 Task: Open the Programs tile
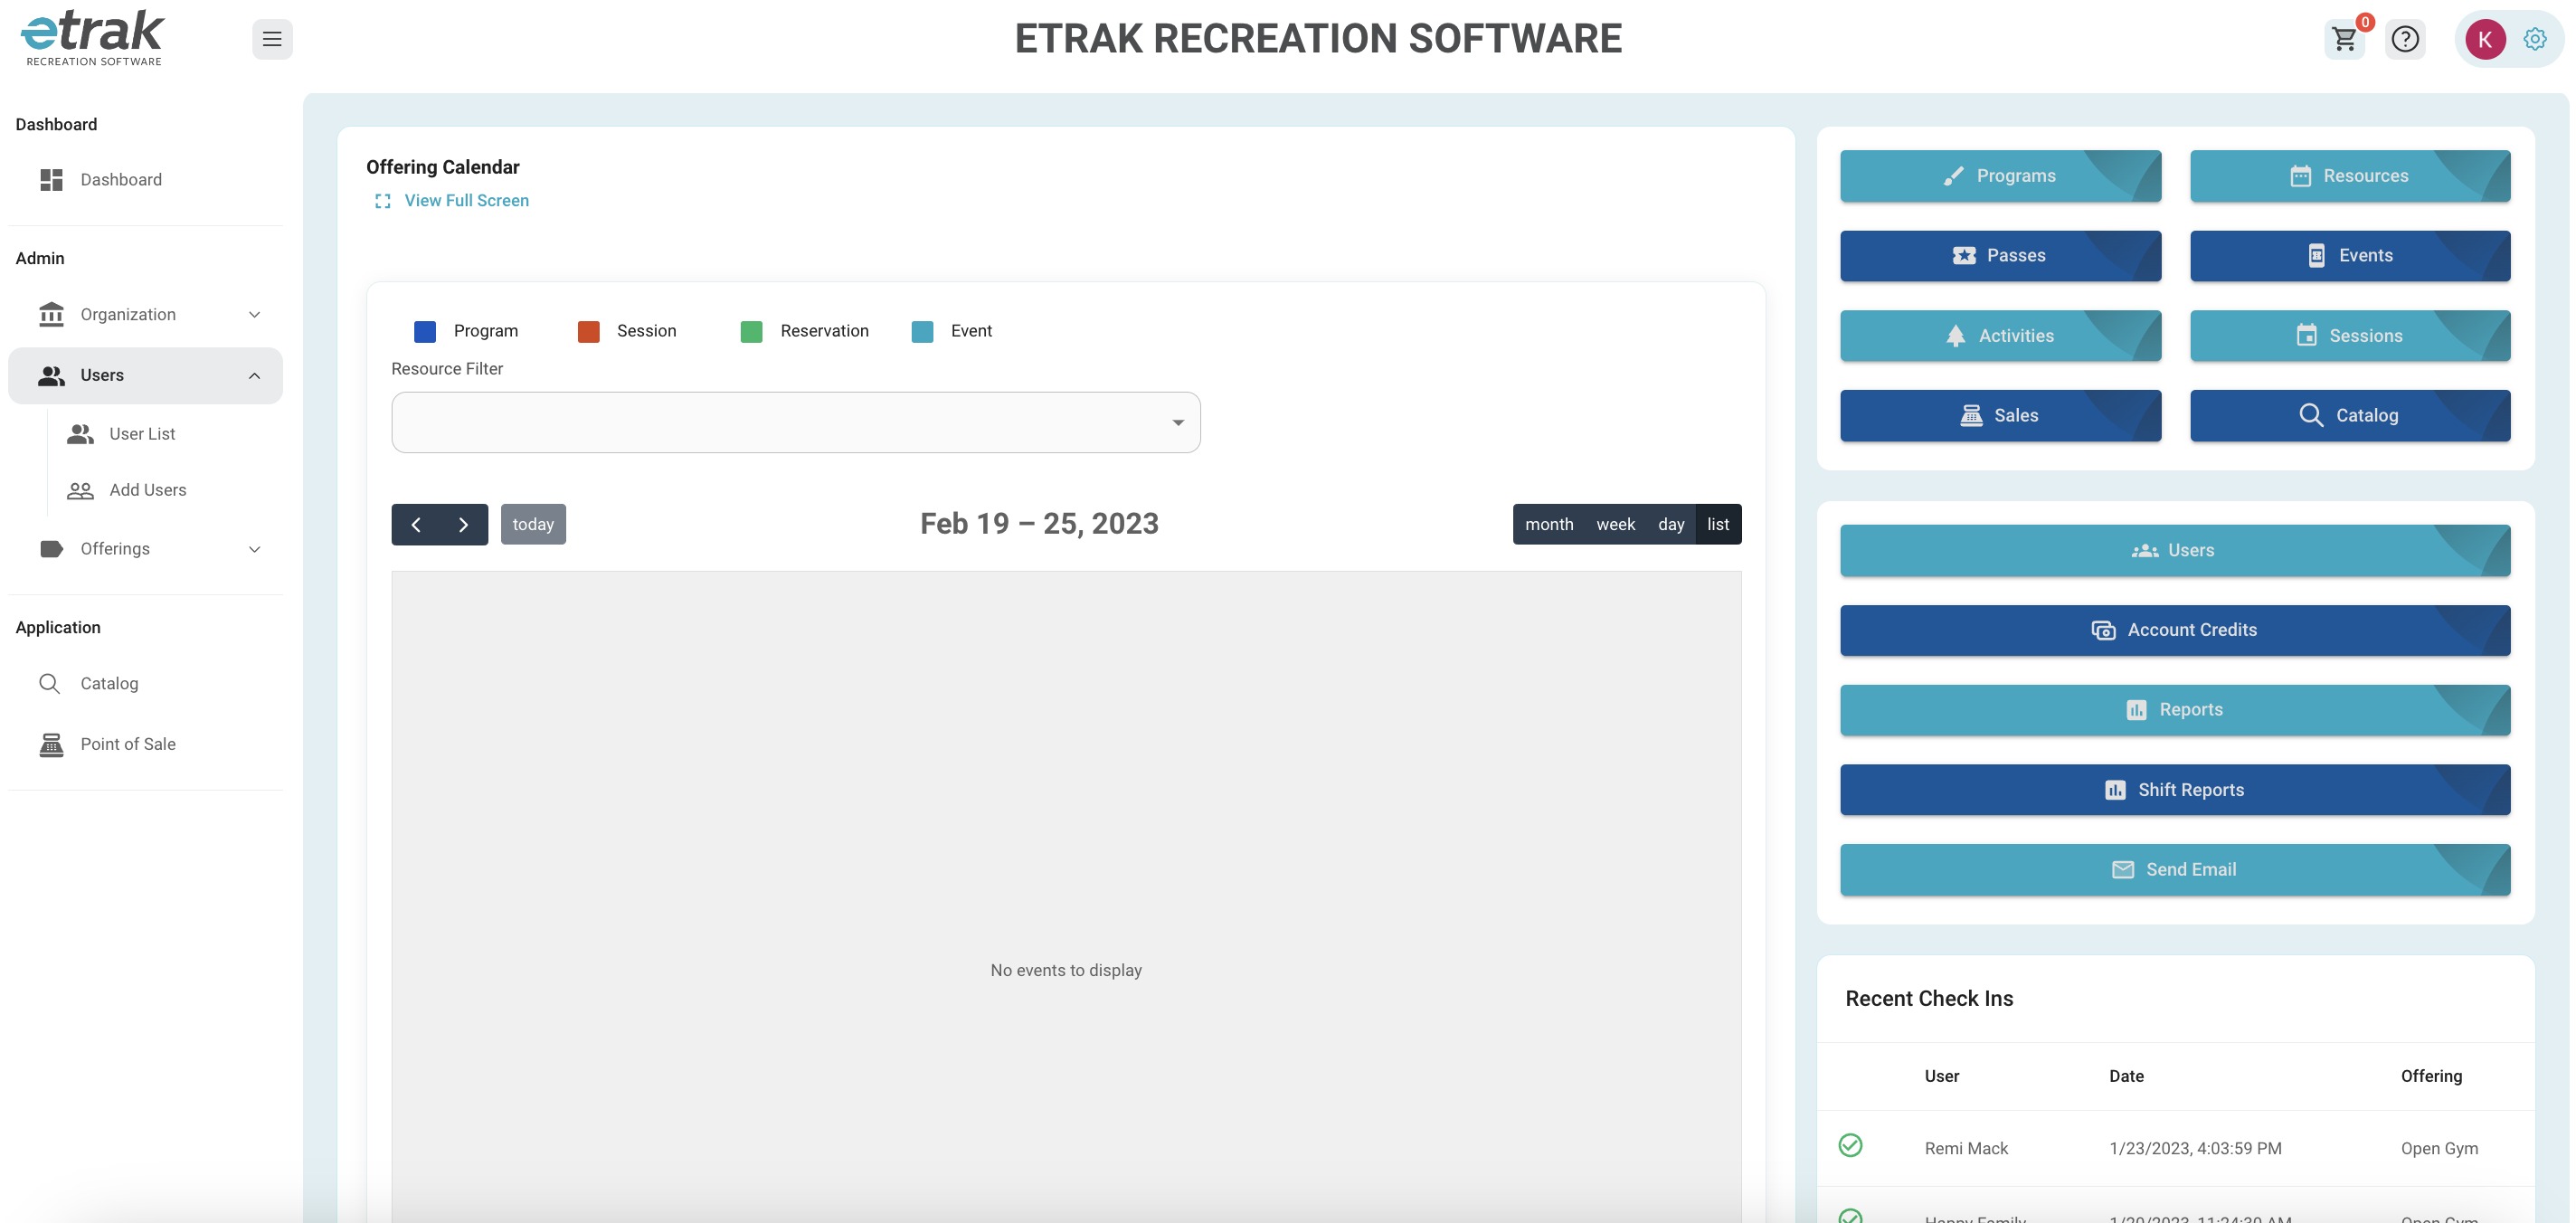click(x=2000, y=176)
